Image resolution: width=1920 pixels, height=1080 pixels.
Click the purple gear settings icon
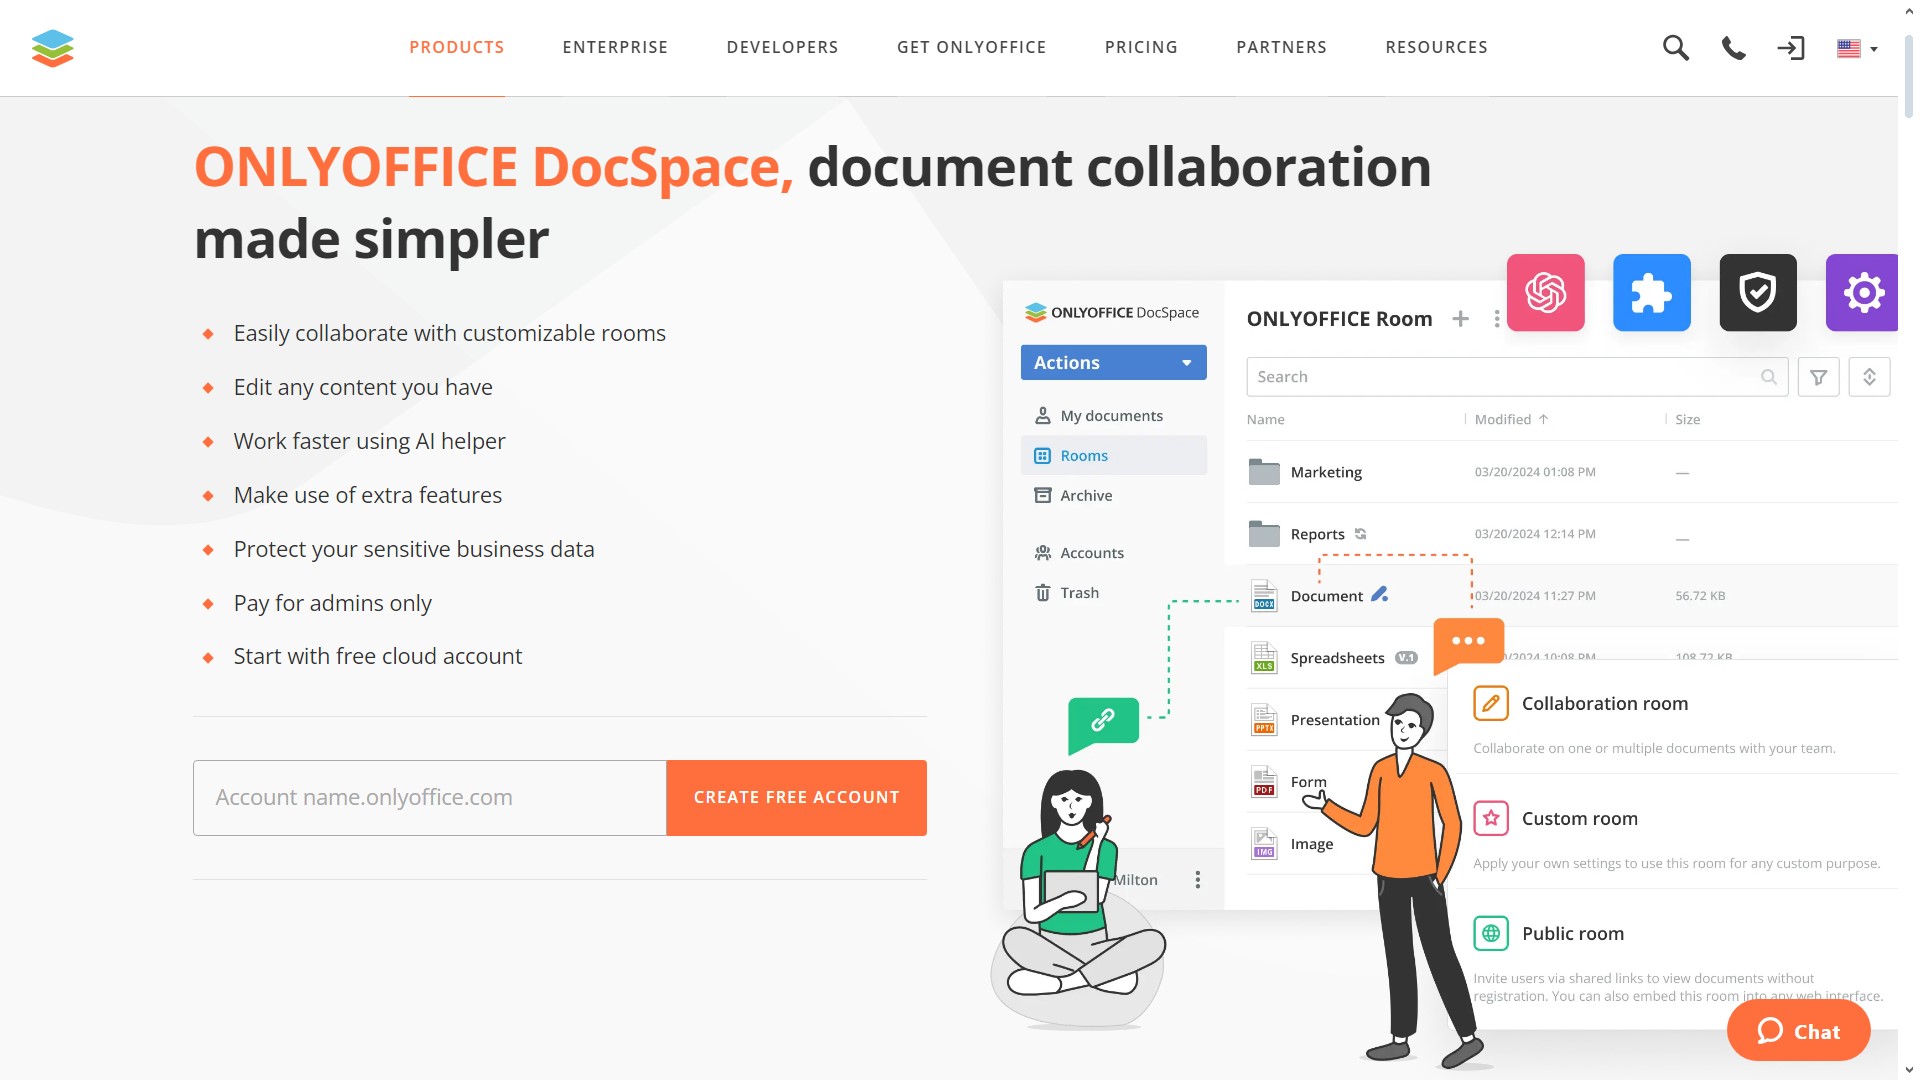[1861, 293]
